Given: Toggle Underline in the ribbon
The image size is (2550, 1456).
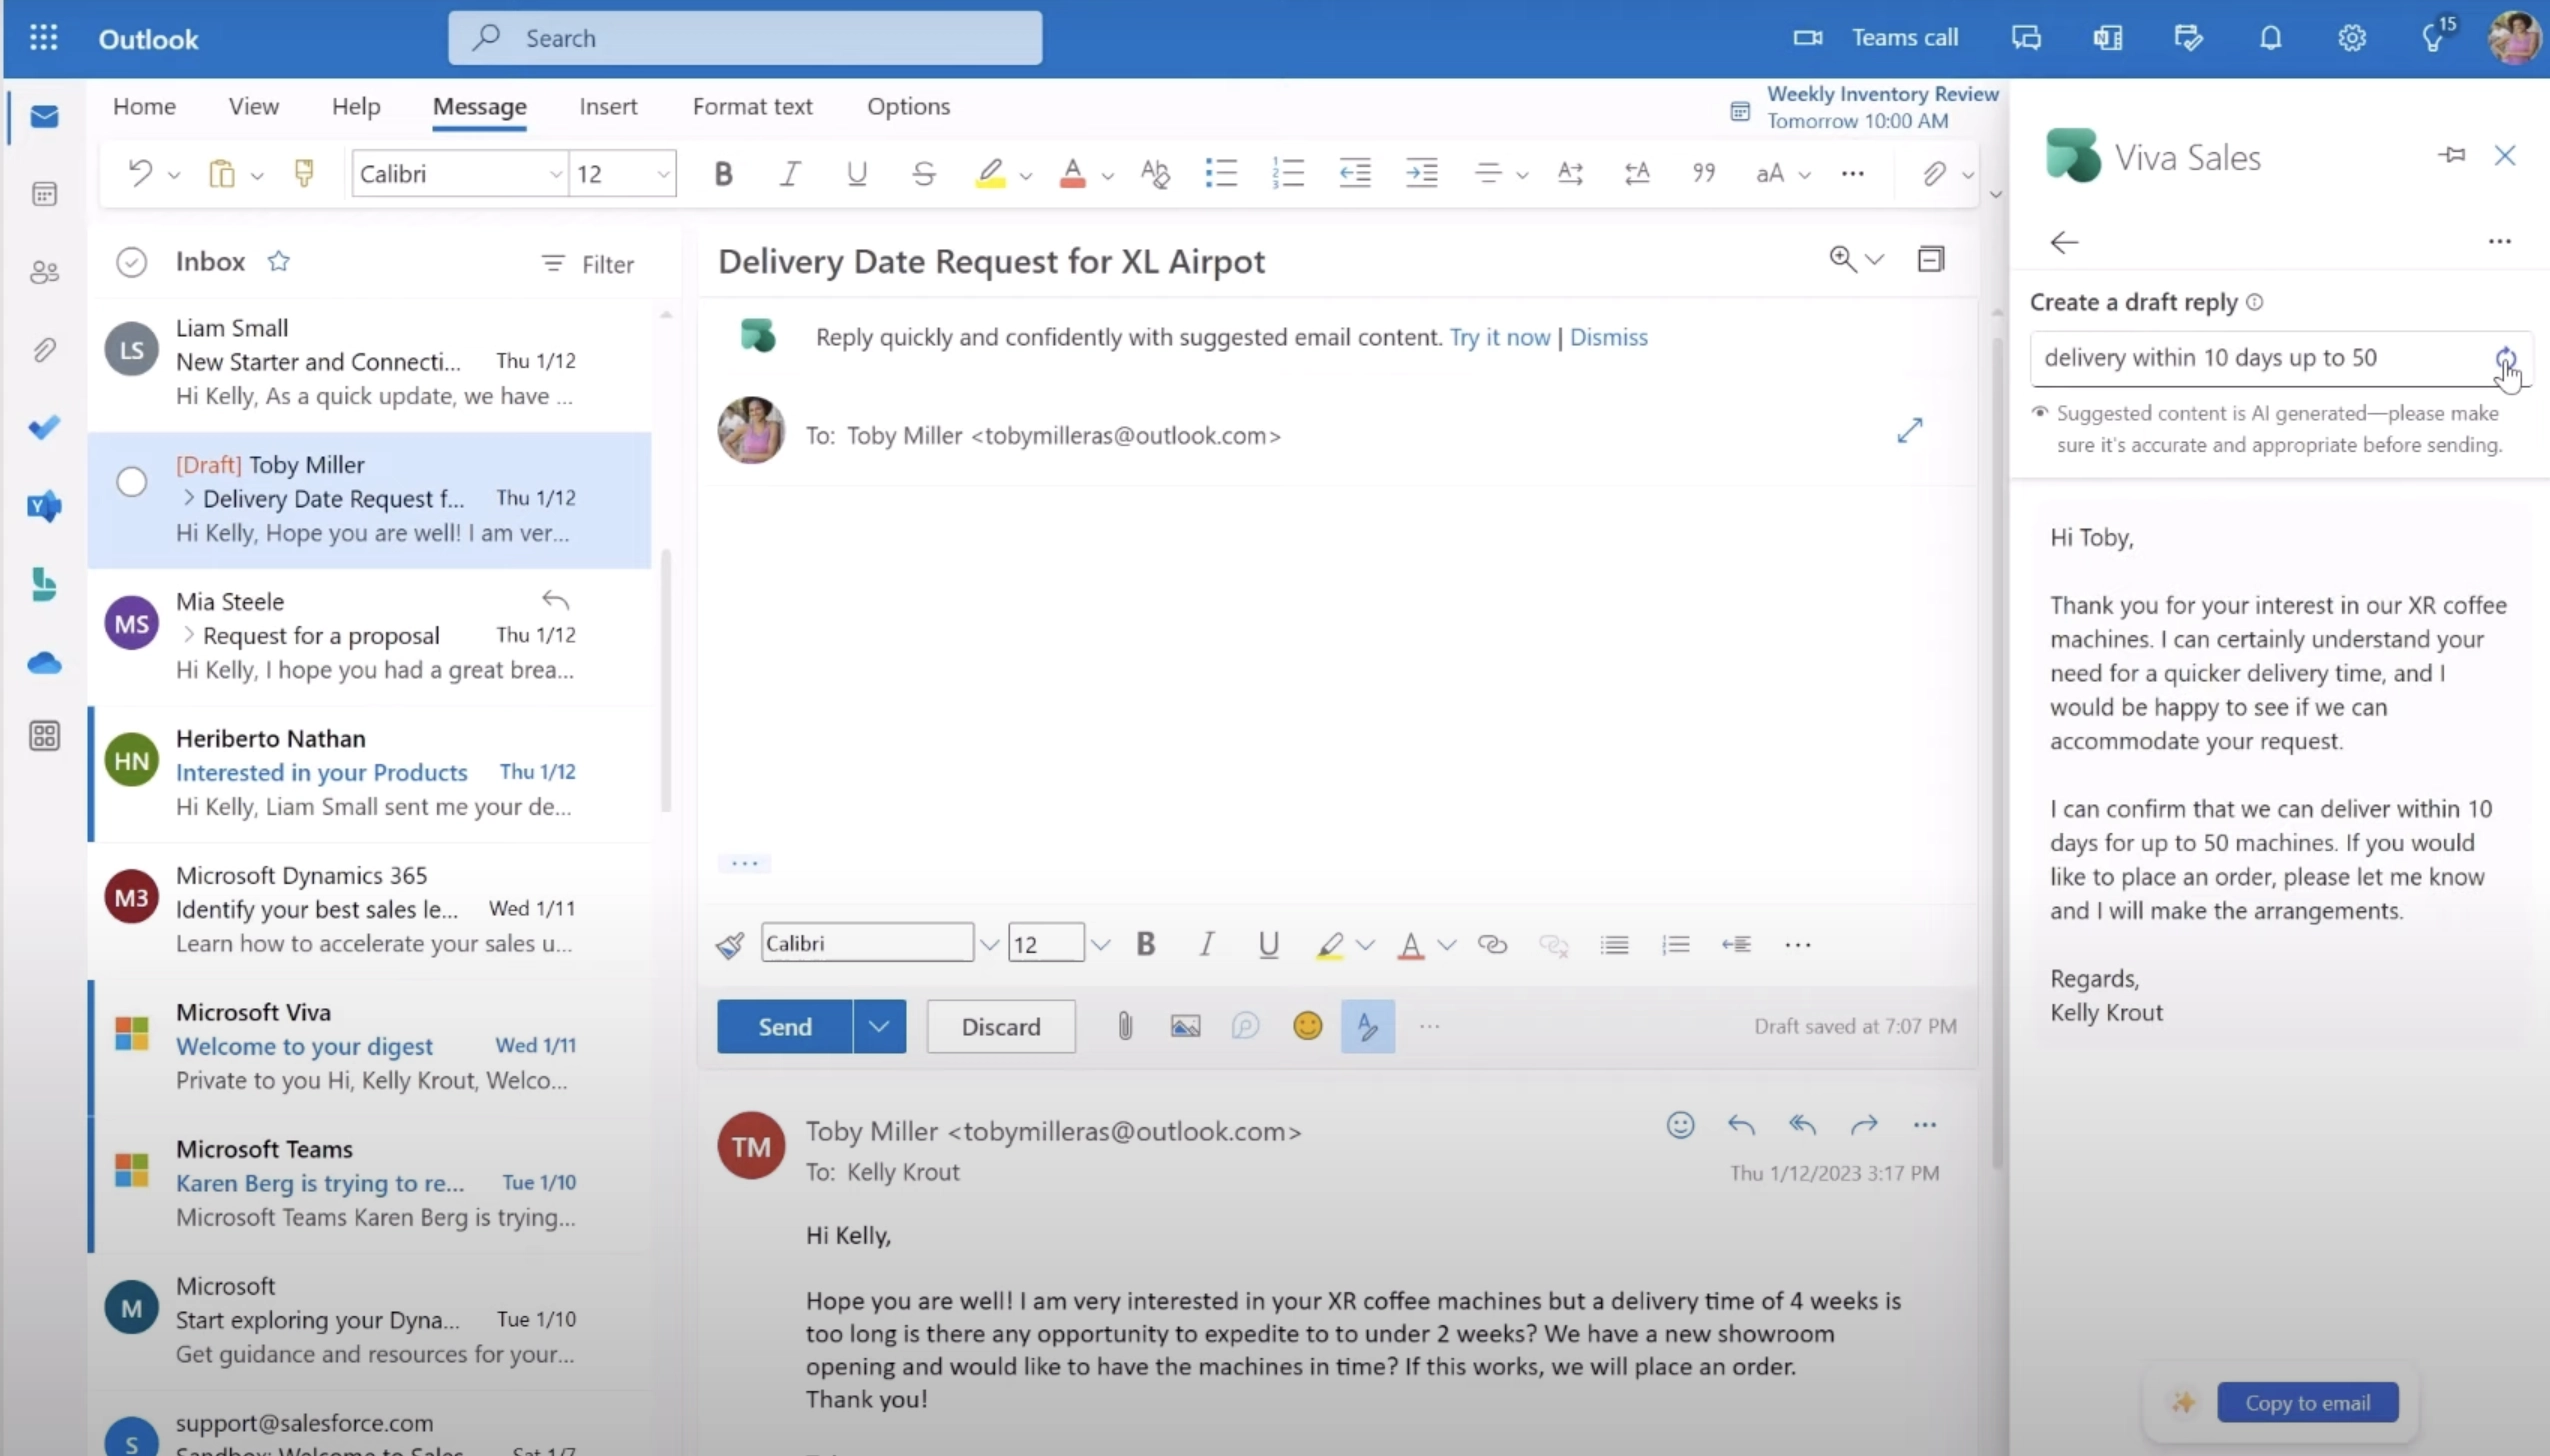Looking at the screenshot, I should (856, 173).
